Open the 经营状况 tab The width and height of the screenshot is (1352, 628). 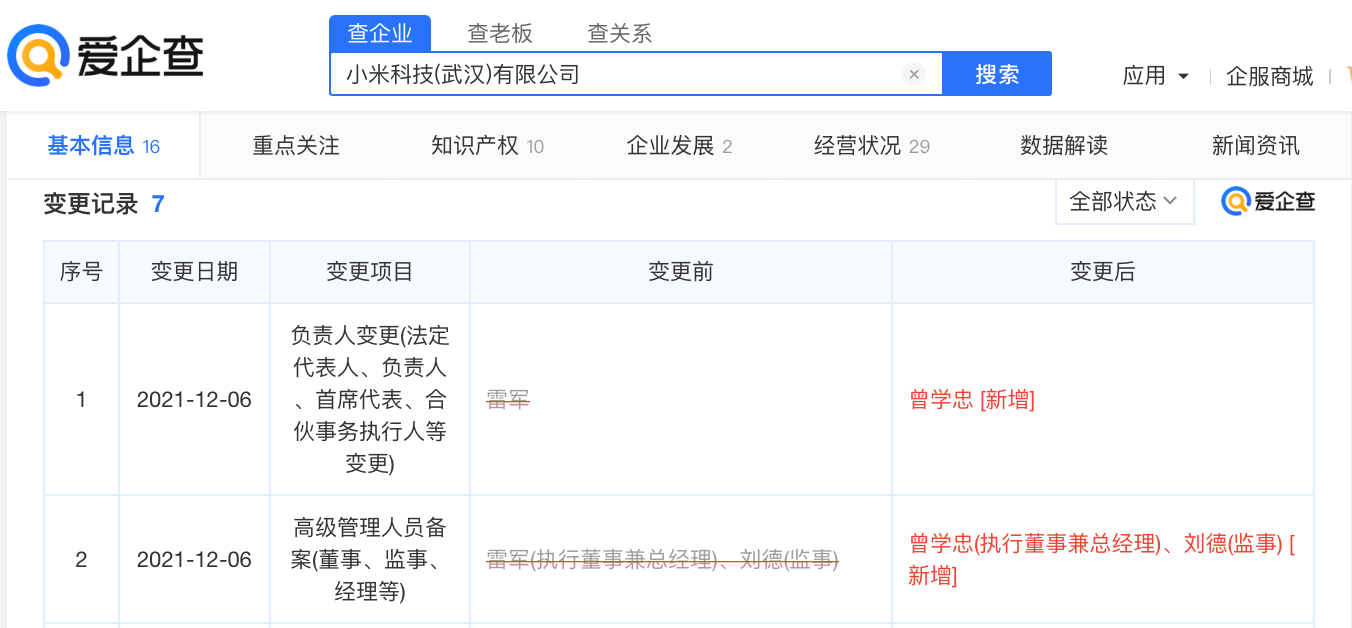click(872, 146)
